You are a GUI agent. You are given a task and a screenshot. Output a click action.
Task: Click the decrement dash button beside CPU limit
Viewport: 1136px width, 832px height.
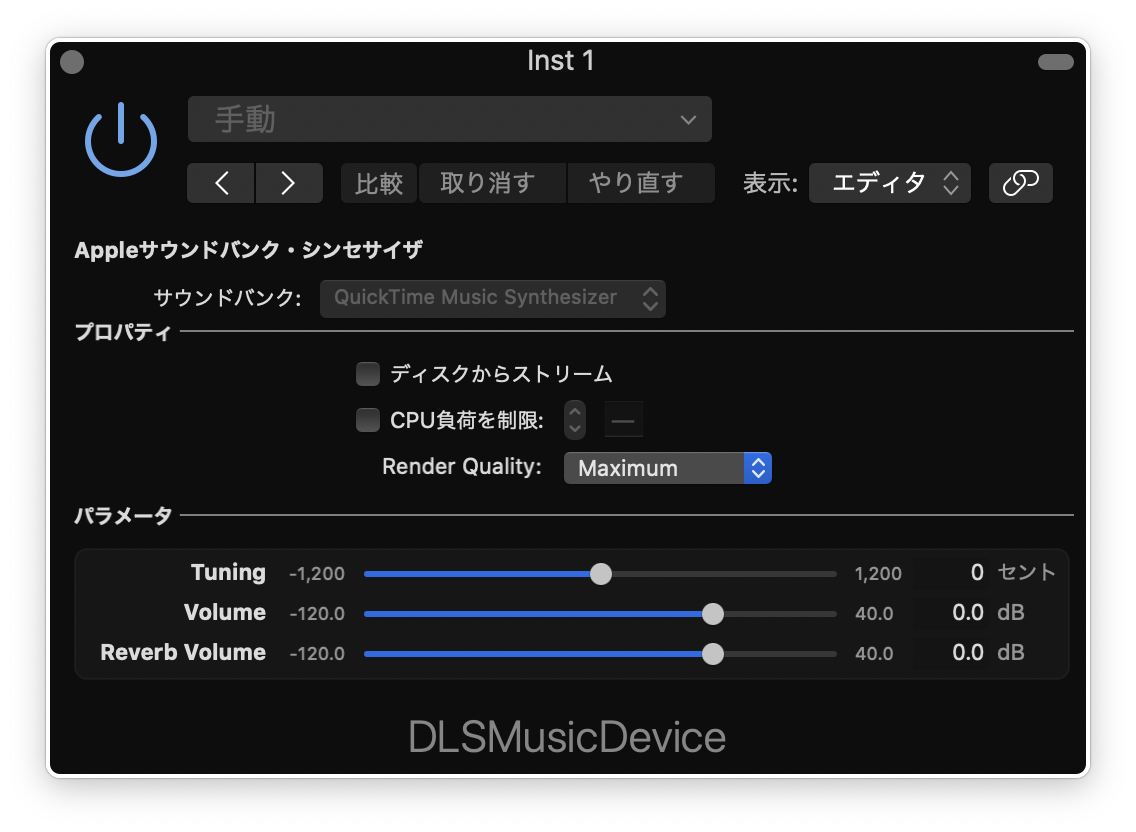click(623, 419)
